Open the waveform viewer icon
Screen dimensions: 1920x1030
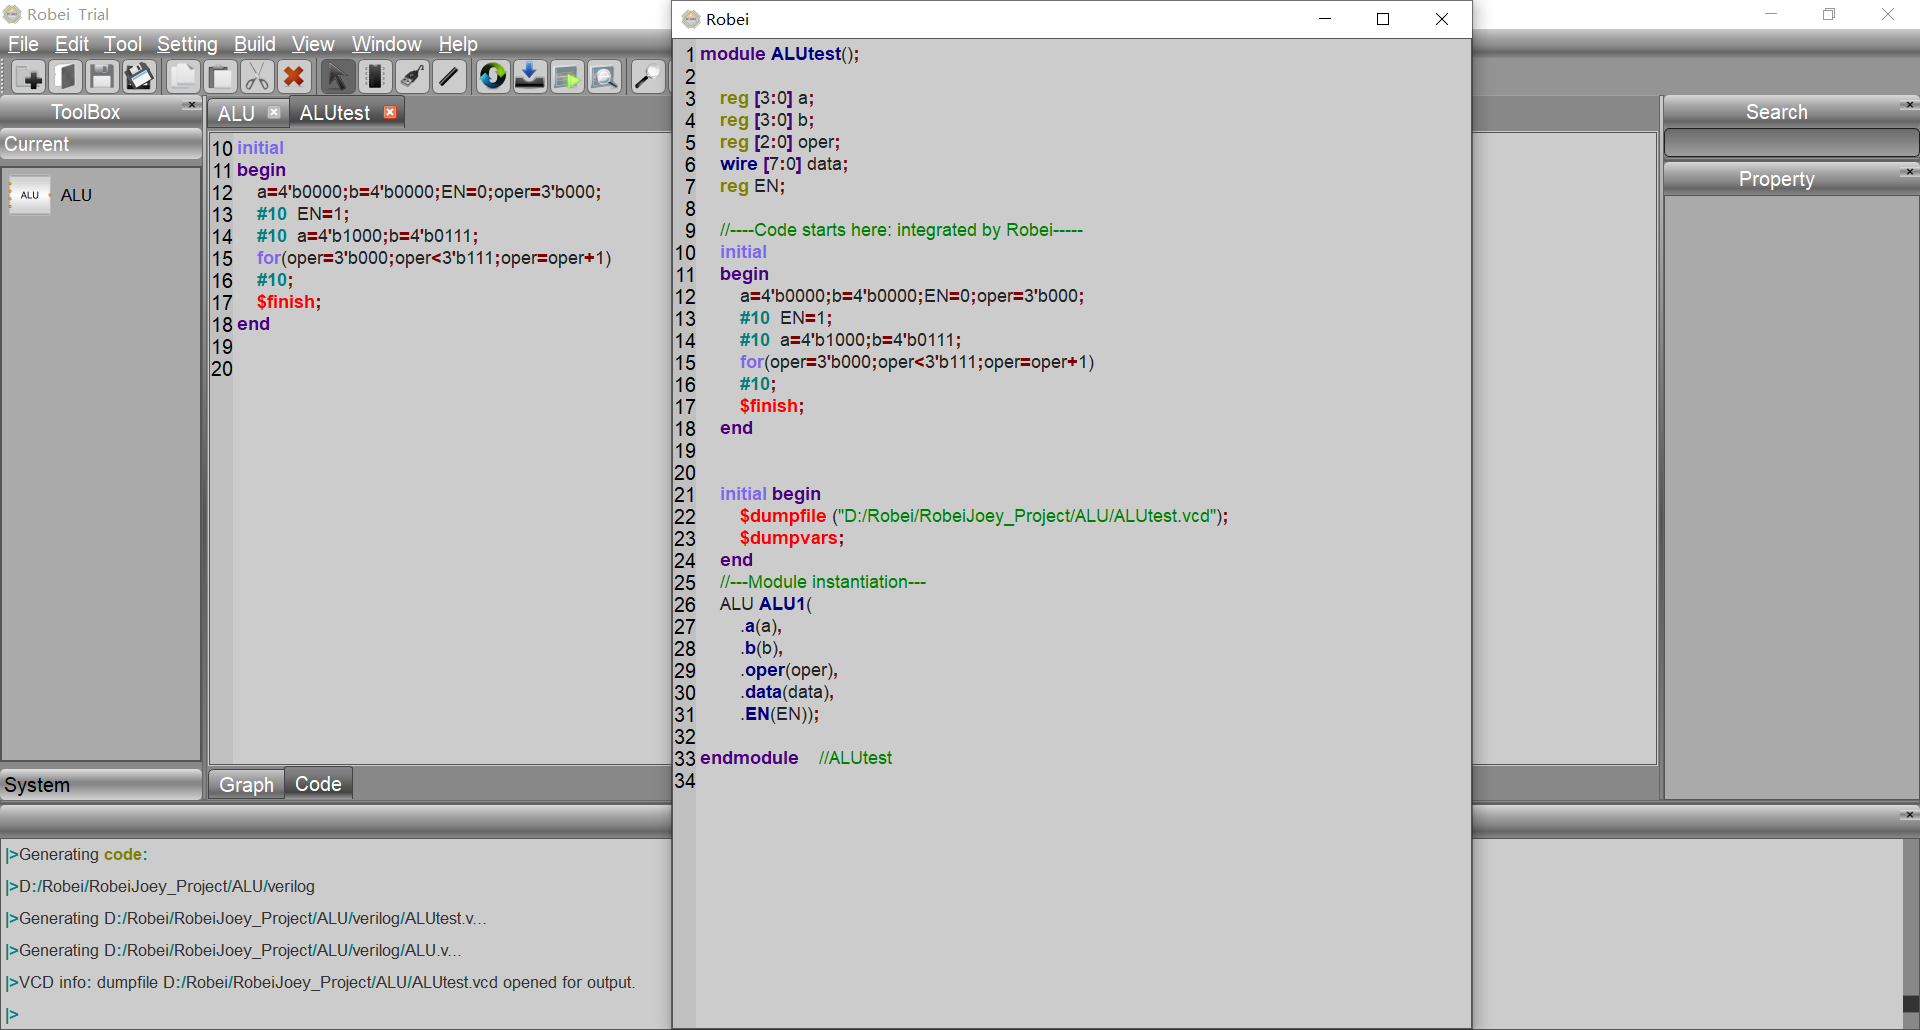click(604, 76)
